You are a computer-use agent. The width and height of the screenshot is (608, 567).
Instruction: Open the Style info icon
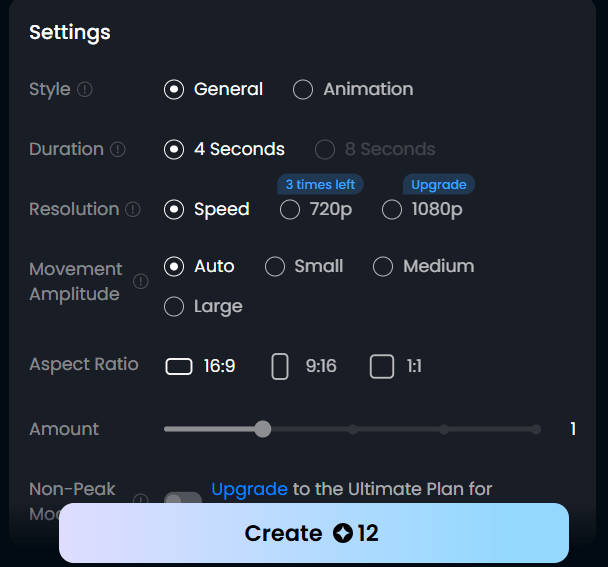pos(85,89)
